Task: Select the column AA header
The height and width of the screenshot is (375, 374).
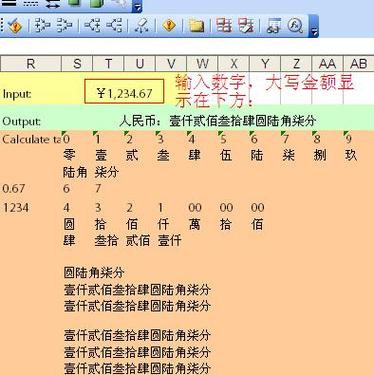Action: click(327, 63)
